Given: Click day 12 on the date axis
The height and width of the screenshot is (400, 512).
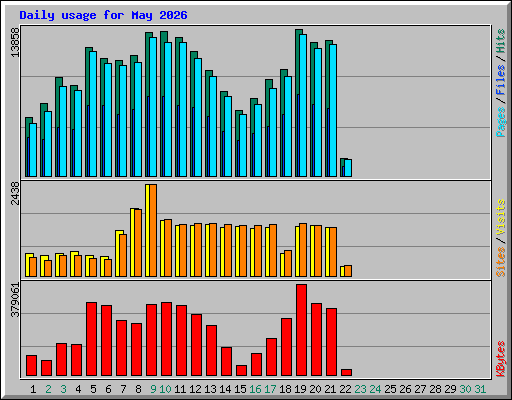Looking at the screenshot, I should (195, 389).
